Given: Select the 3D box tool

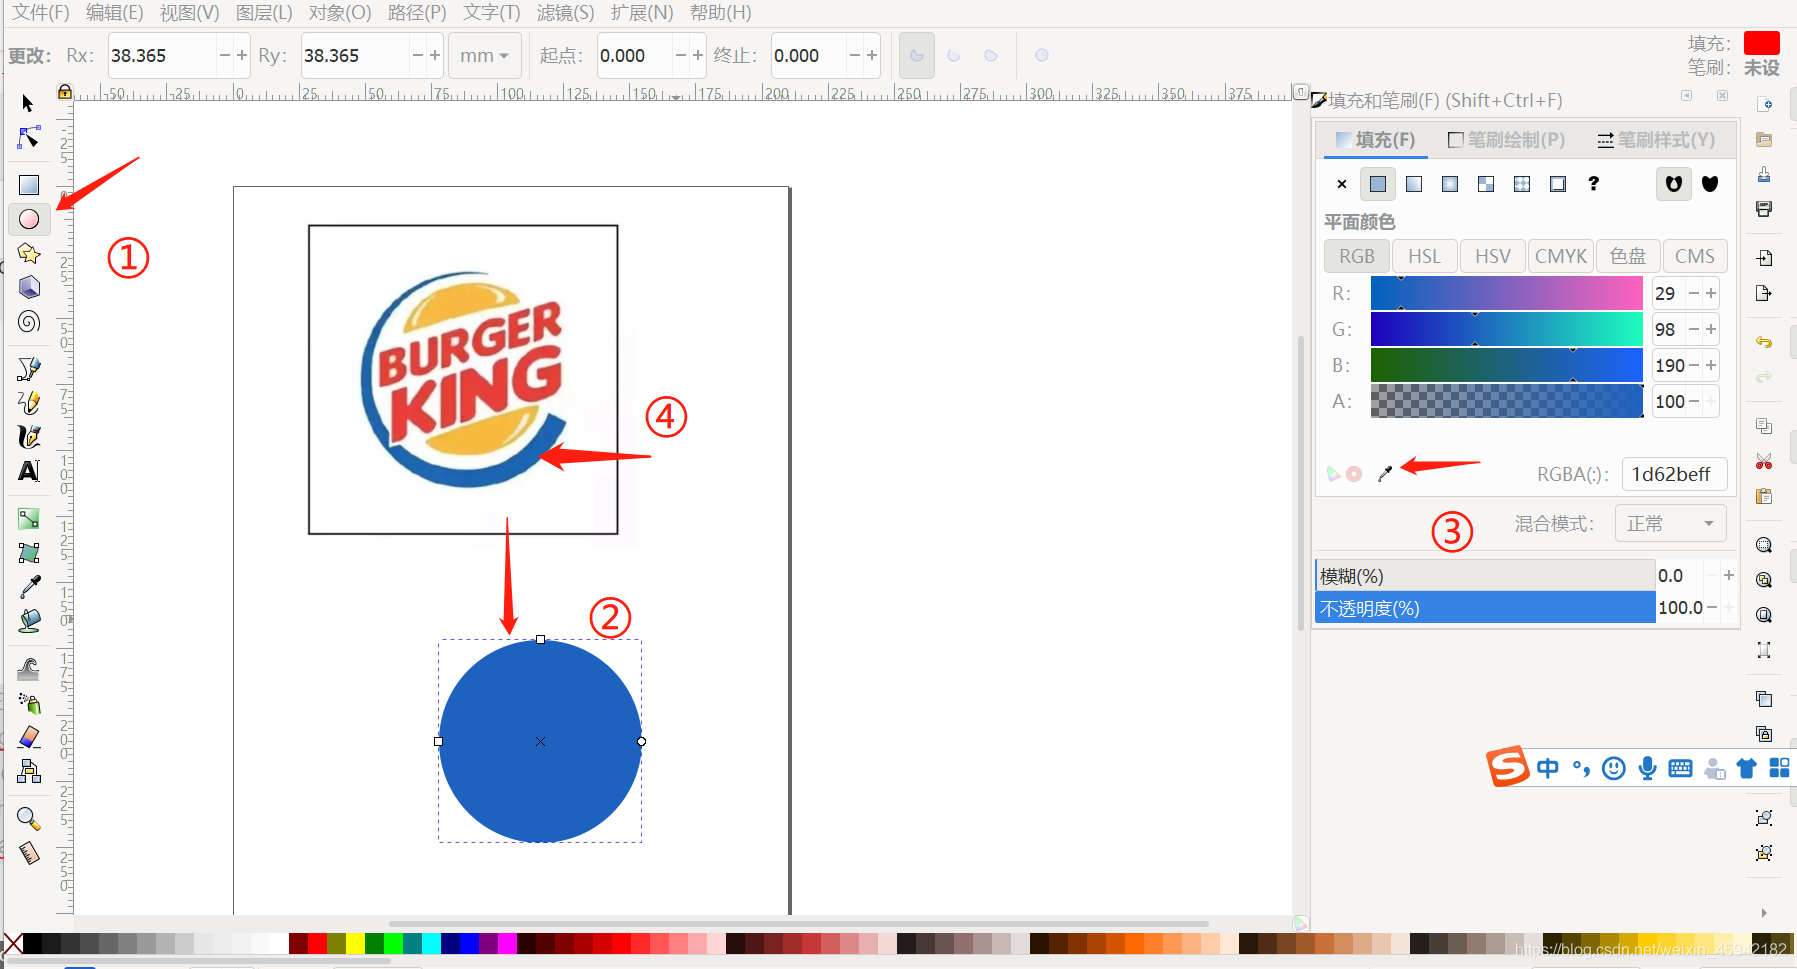Looking at the screenshot, I should (29, 287).
